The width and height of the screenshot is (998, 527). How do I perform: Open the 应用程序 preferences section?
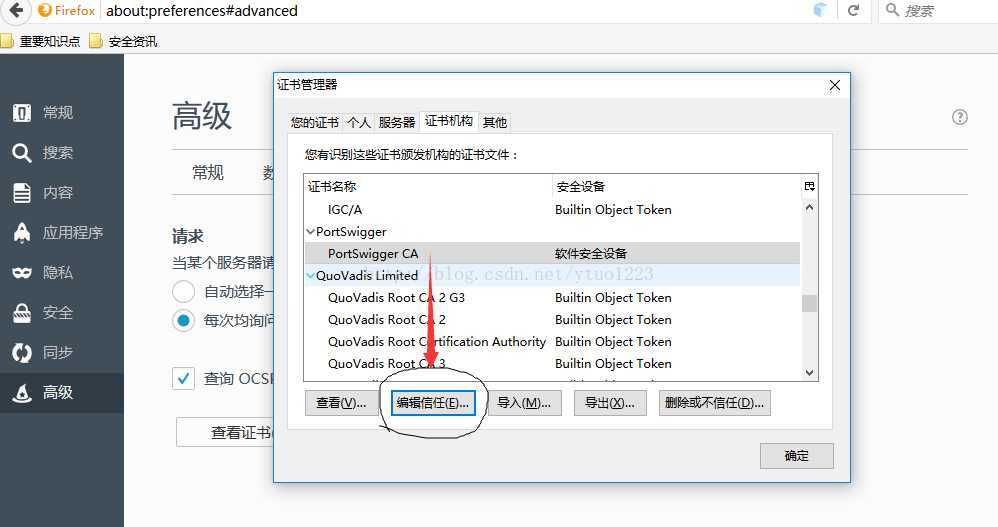click(62, 233)
